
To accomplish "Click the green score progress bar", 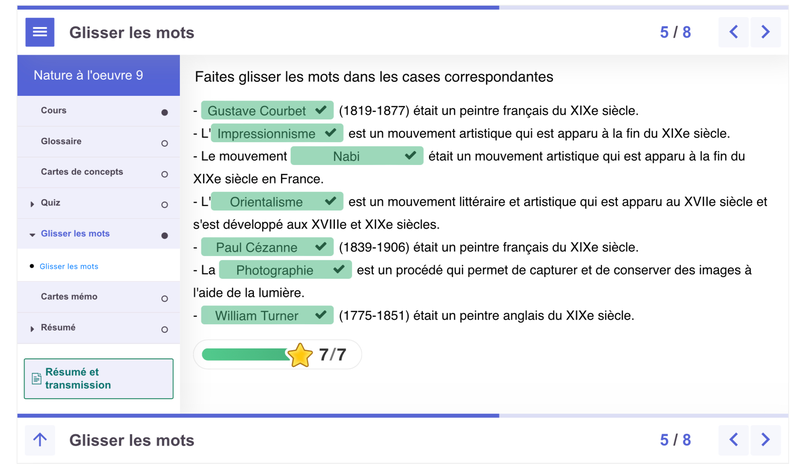I will click(245, 354).
